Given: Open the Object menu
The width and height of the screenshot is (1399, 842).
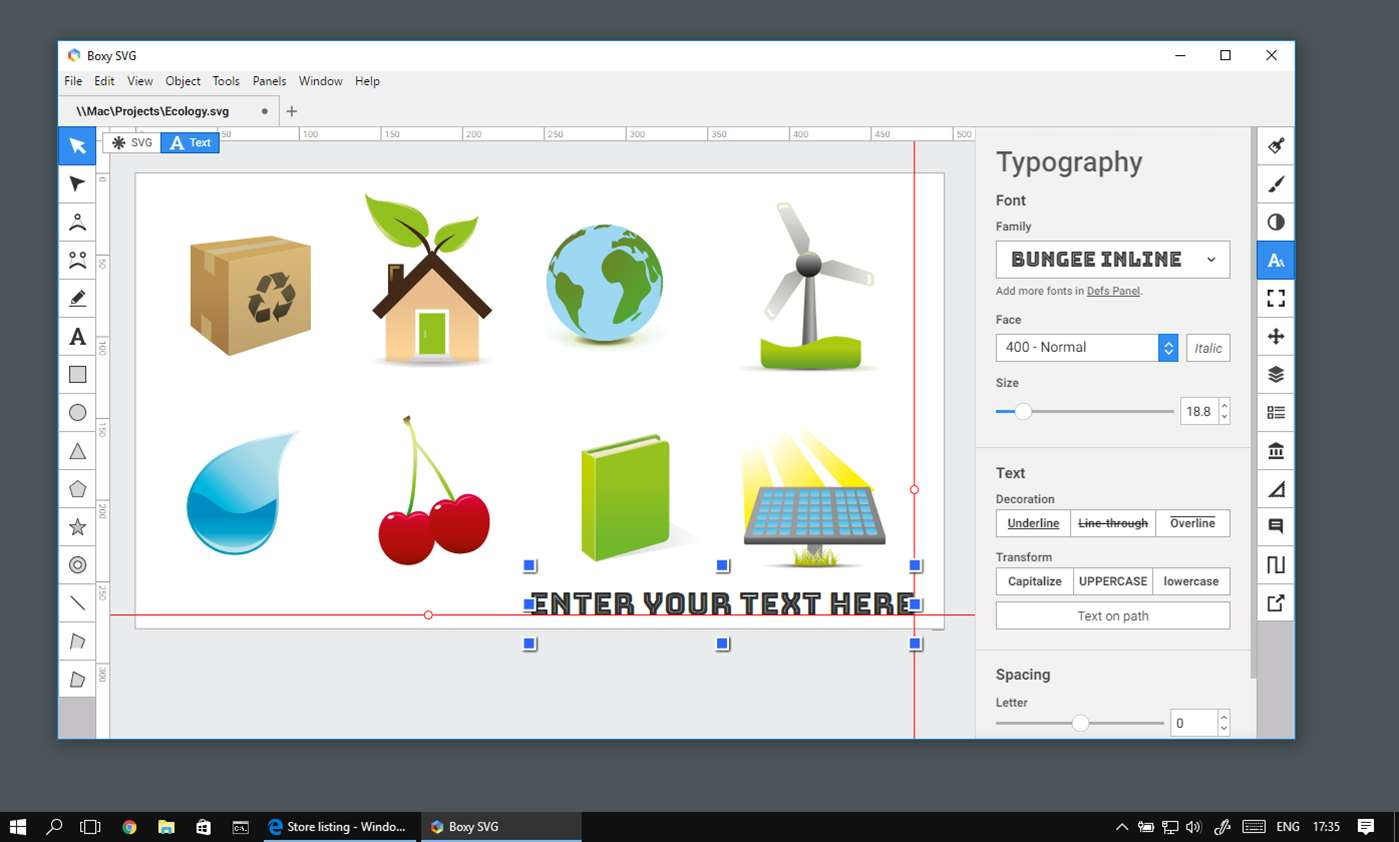Looking at the screenshot, I should (x=183, y=81).
